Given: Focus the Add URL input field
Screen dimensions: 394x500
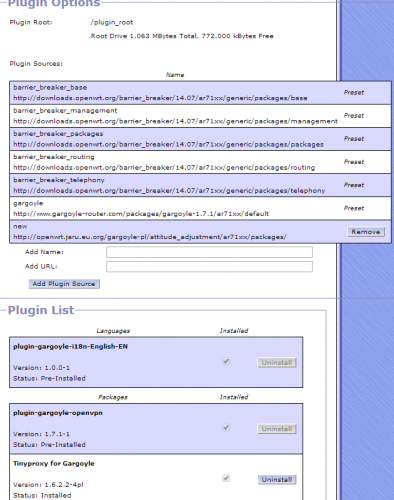Looking at the screenshot, I should pos(209,267).
